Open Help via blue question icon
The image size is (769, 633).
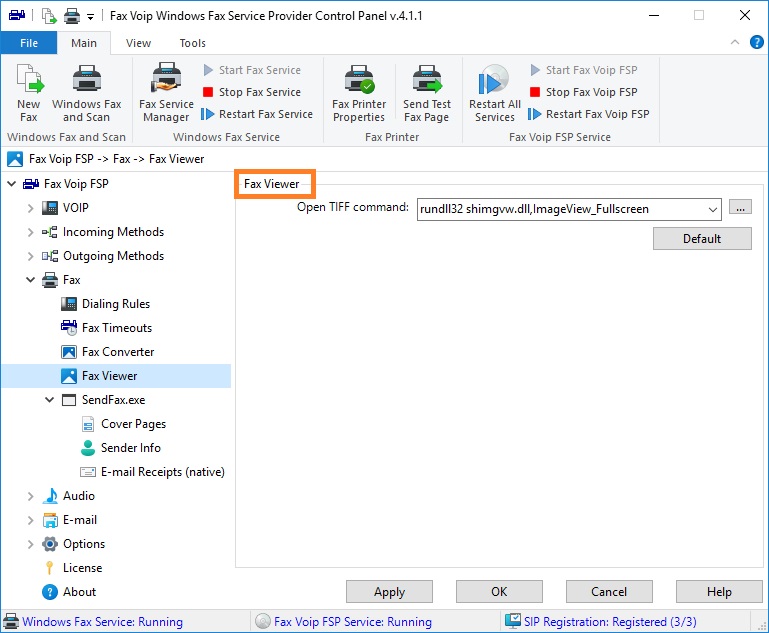pyautogui.click(x=756, y=43)
